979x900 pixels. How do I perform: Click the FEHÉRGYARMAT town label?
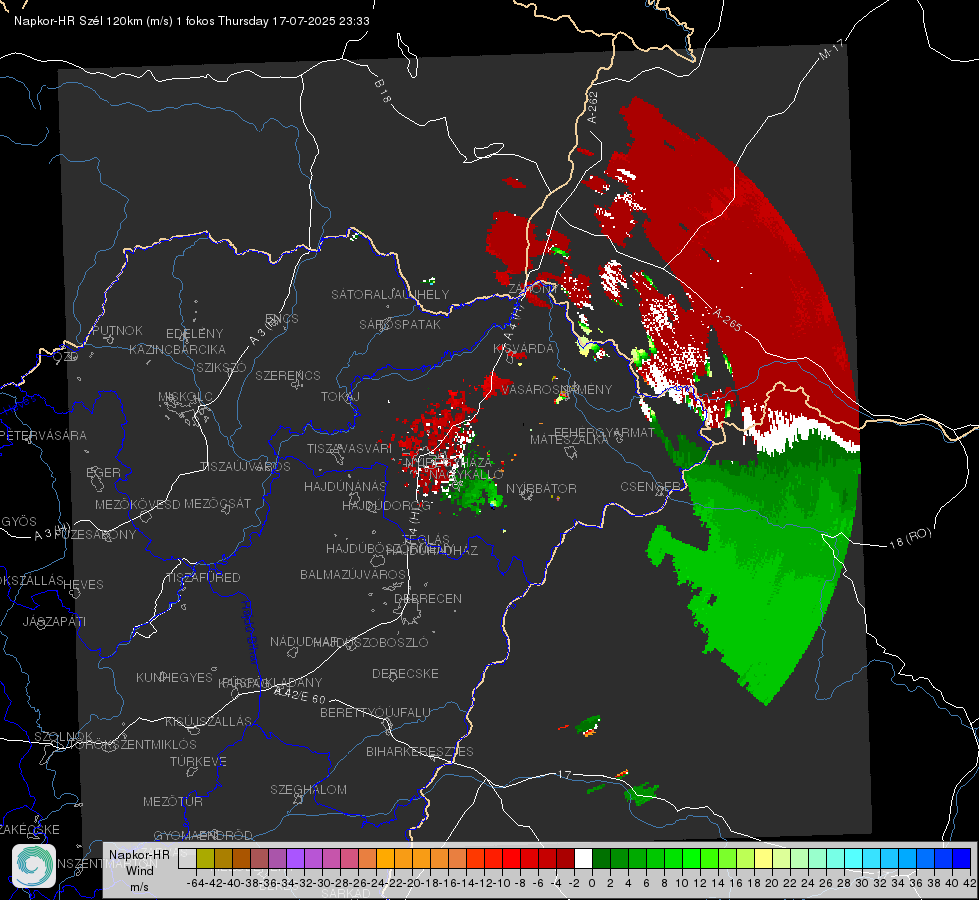[x=604, y=432]
